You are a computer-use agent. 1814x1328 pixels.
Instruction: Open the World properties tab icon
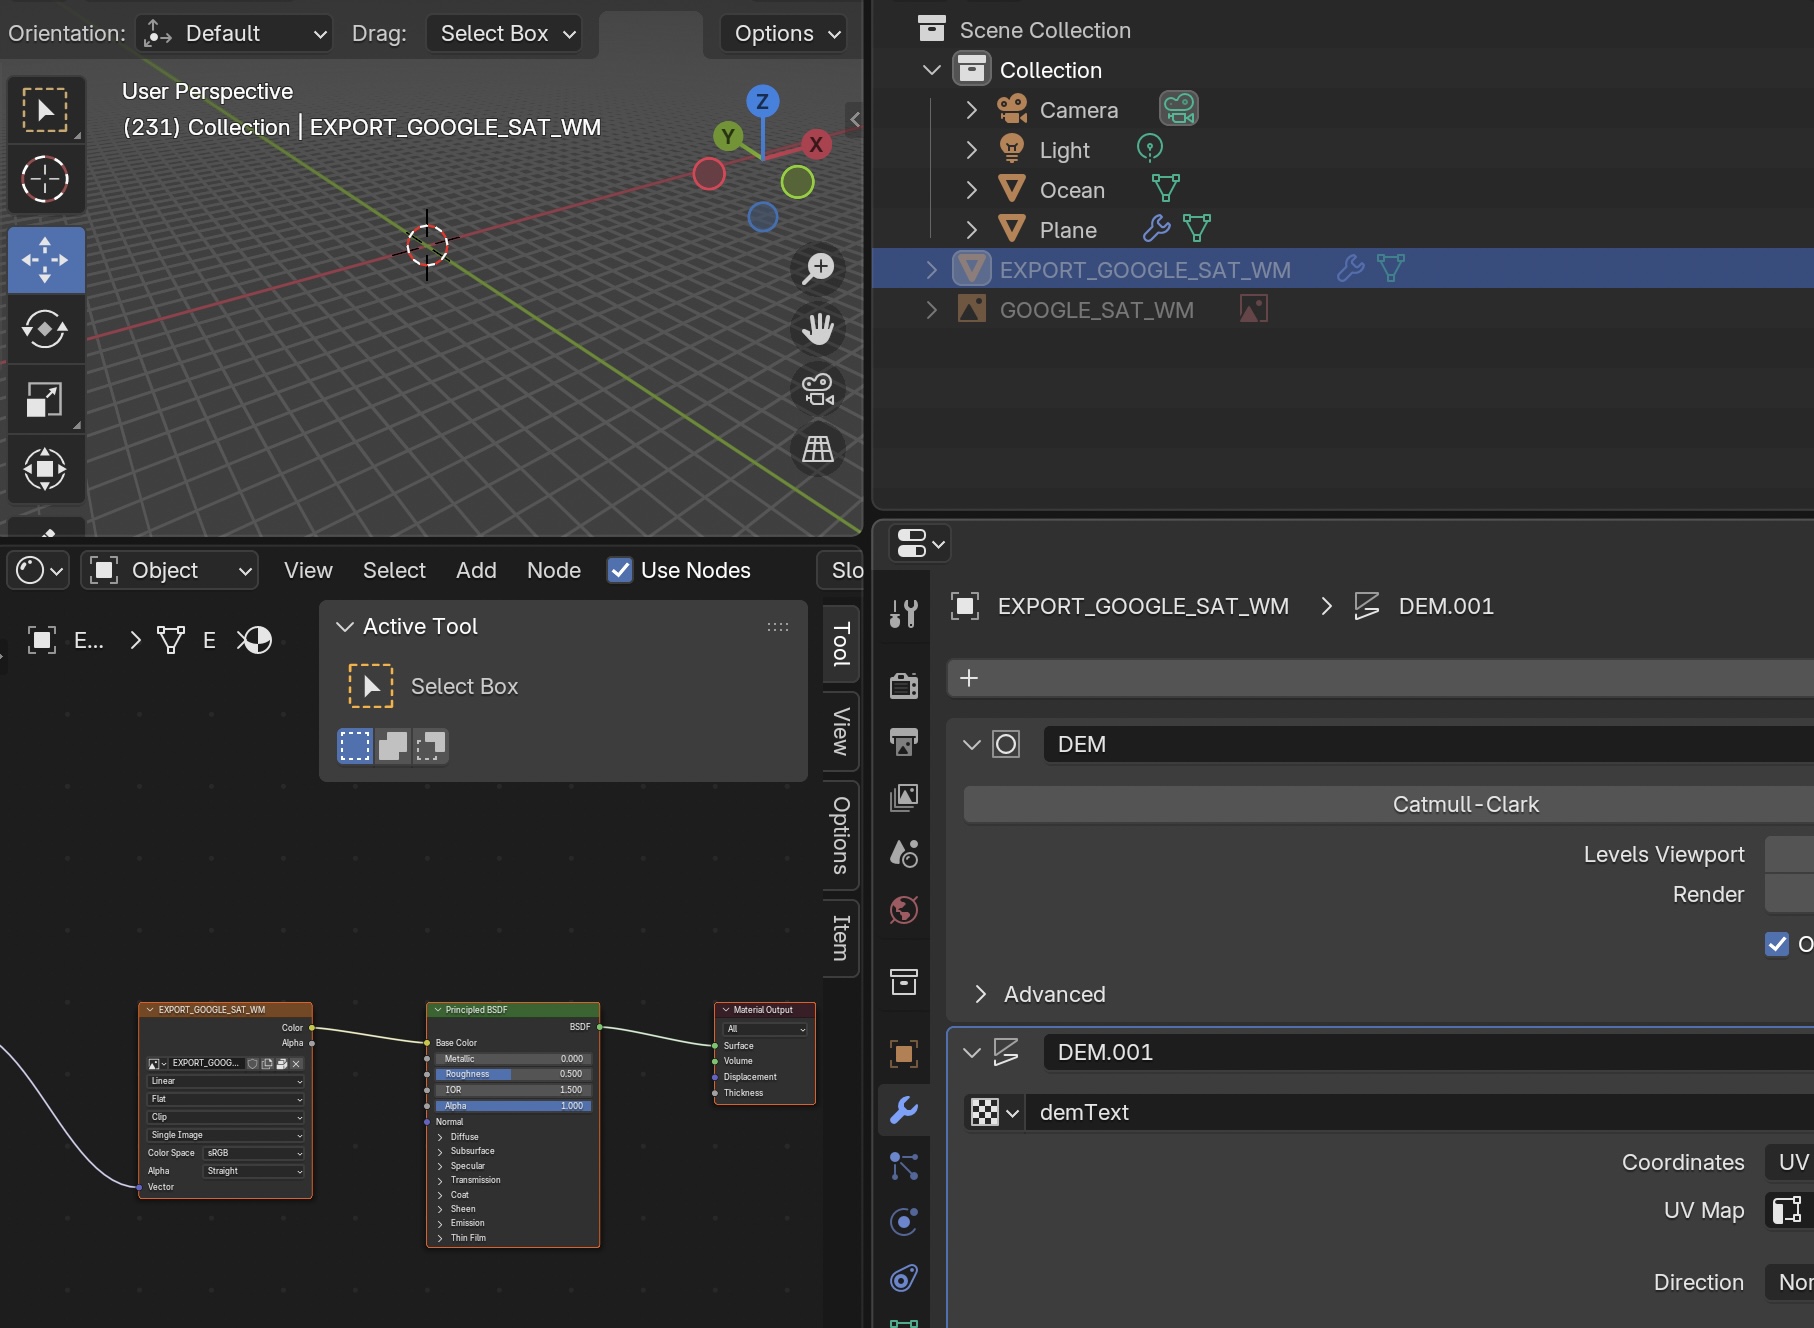pos(904,910)
